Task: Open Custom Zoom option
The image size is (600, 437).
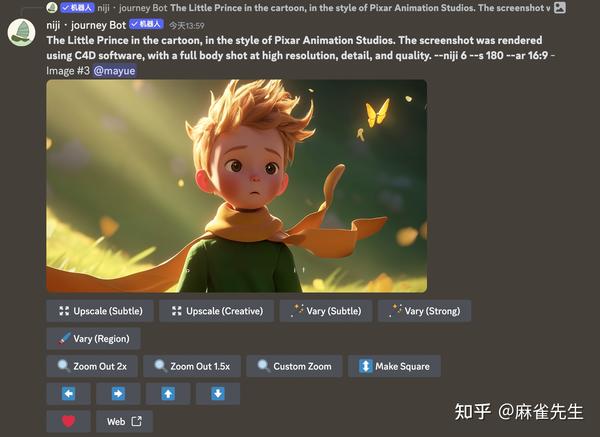Action: 294,366
